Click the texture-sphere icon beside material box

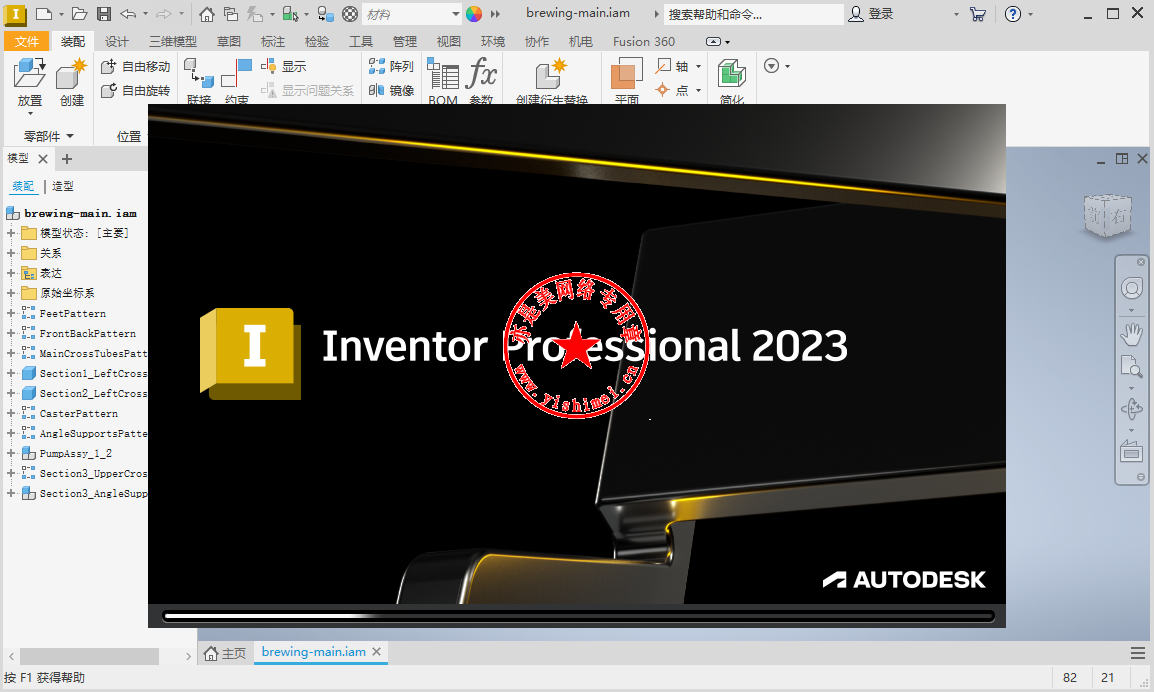coord(350,13)
